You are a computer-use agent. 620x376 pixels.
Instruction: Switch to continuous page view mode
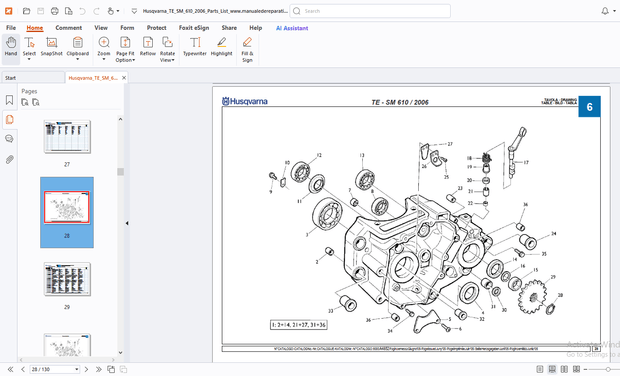552,369
